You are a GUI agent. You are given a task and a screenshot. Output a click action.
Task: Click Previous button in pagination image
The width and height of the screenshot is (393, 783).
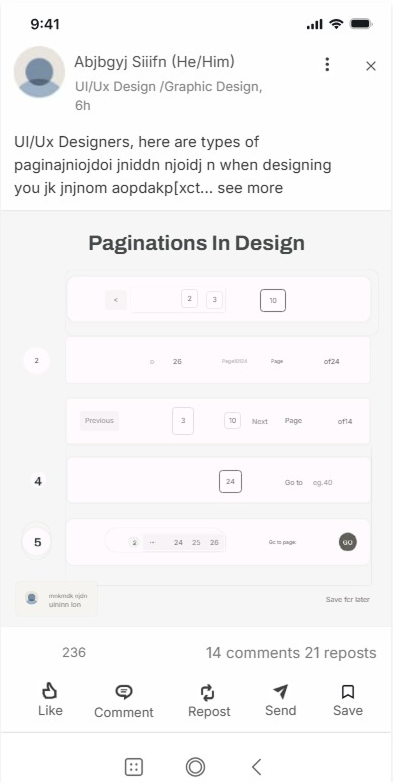tap(99, 420)
